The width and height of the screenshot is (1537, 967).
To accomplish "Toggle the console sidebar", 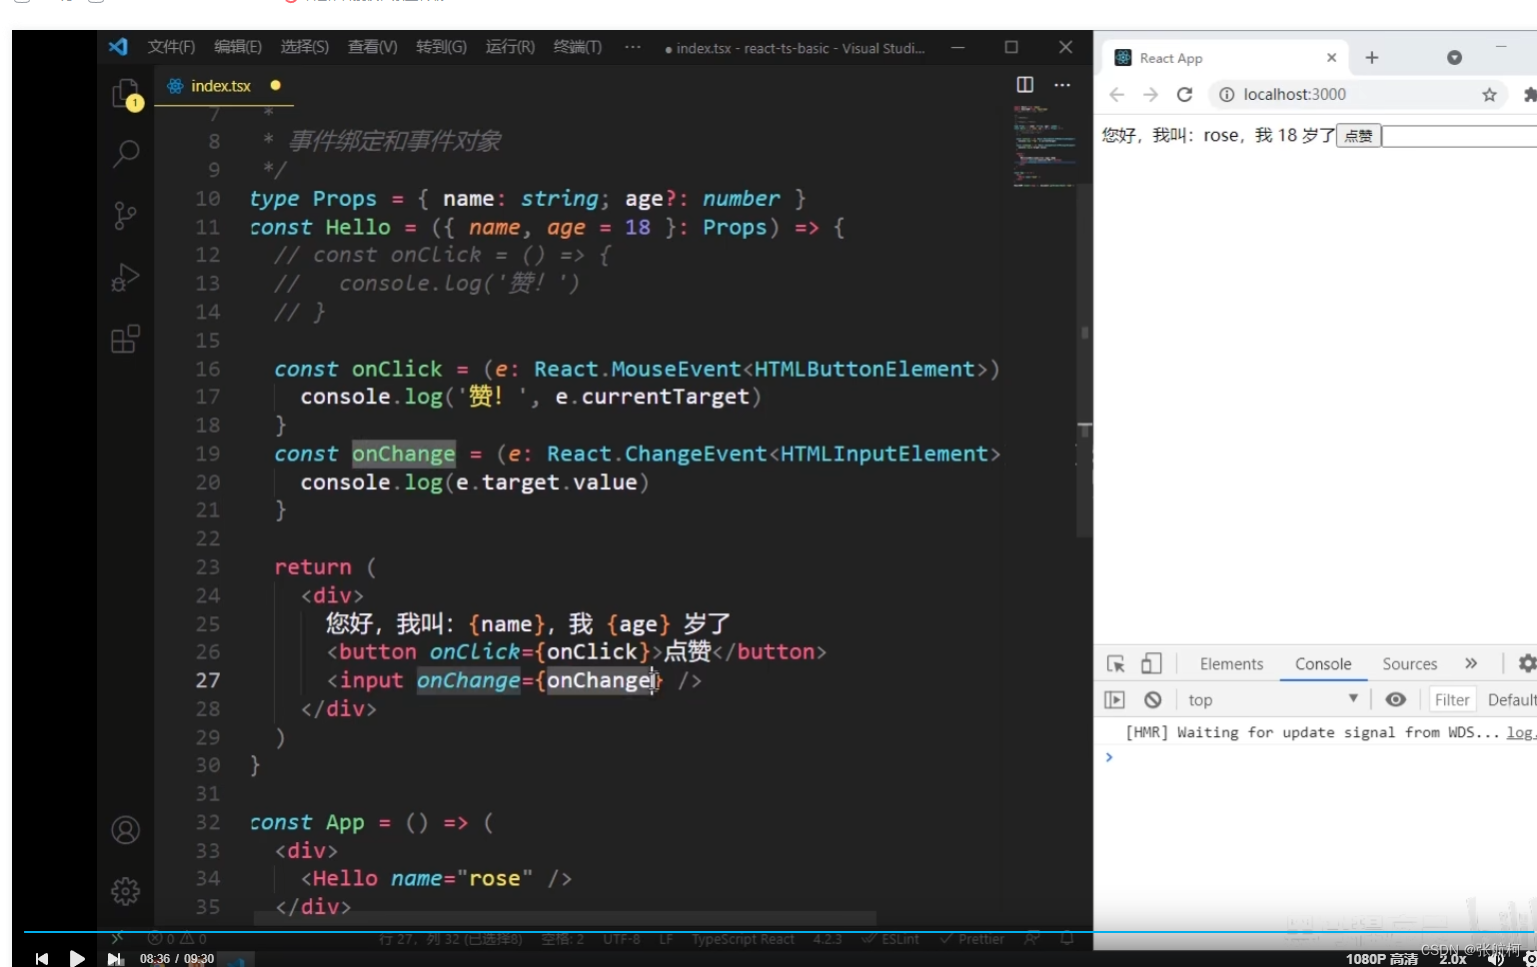I will [x=1115, y=700].
